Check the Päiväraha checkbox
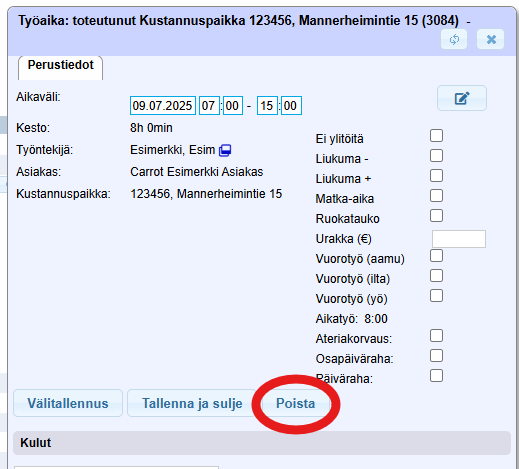The image size is (519, 469). coord(436,376)
